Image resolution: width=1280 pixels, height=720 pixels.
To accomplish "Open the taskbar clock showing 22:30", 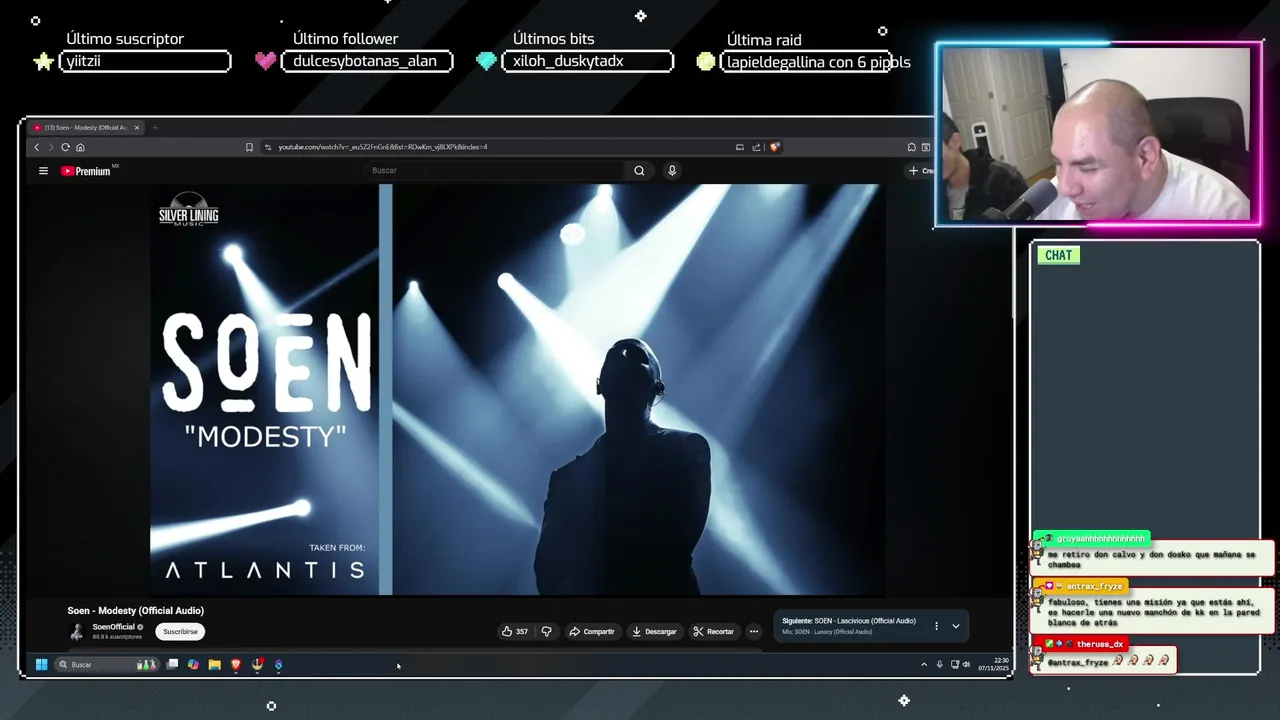I will pos(994,664).
